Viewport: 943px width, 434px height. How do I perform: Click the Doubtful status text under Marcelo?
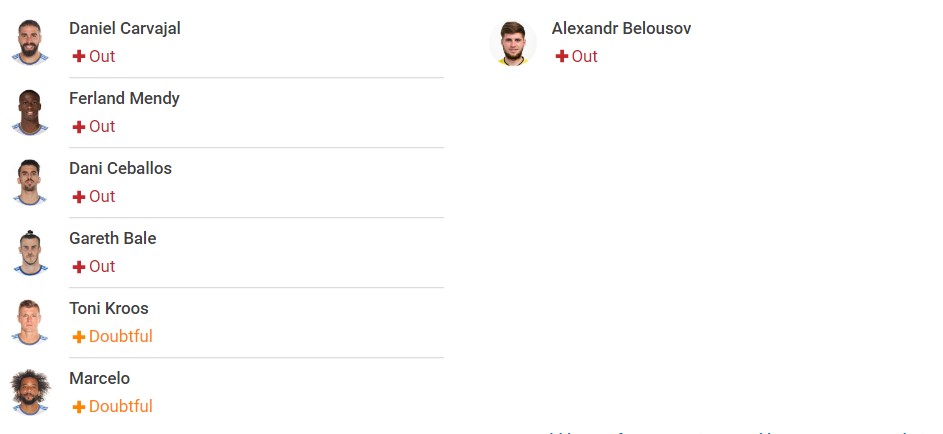(121, 406)
